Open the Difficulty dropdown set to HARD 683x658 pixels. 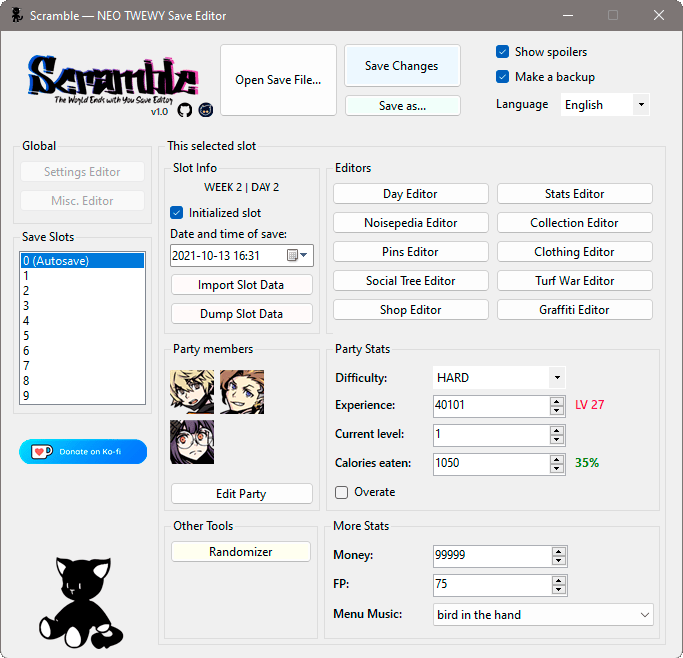click(x=499, y=378)
